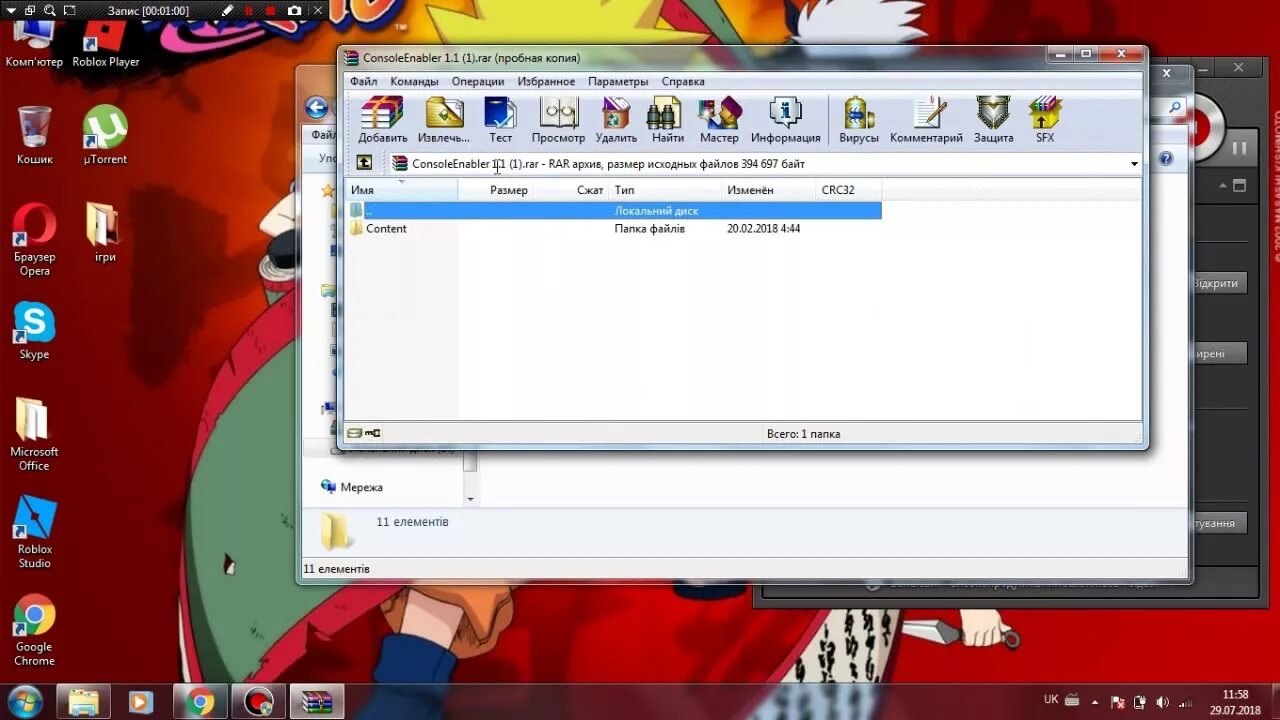Viewport: 1280px width, 720px height.
Task: Open the Операции menu
Action: (478, 81)
